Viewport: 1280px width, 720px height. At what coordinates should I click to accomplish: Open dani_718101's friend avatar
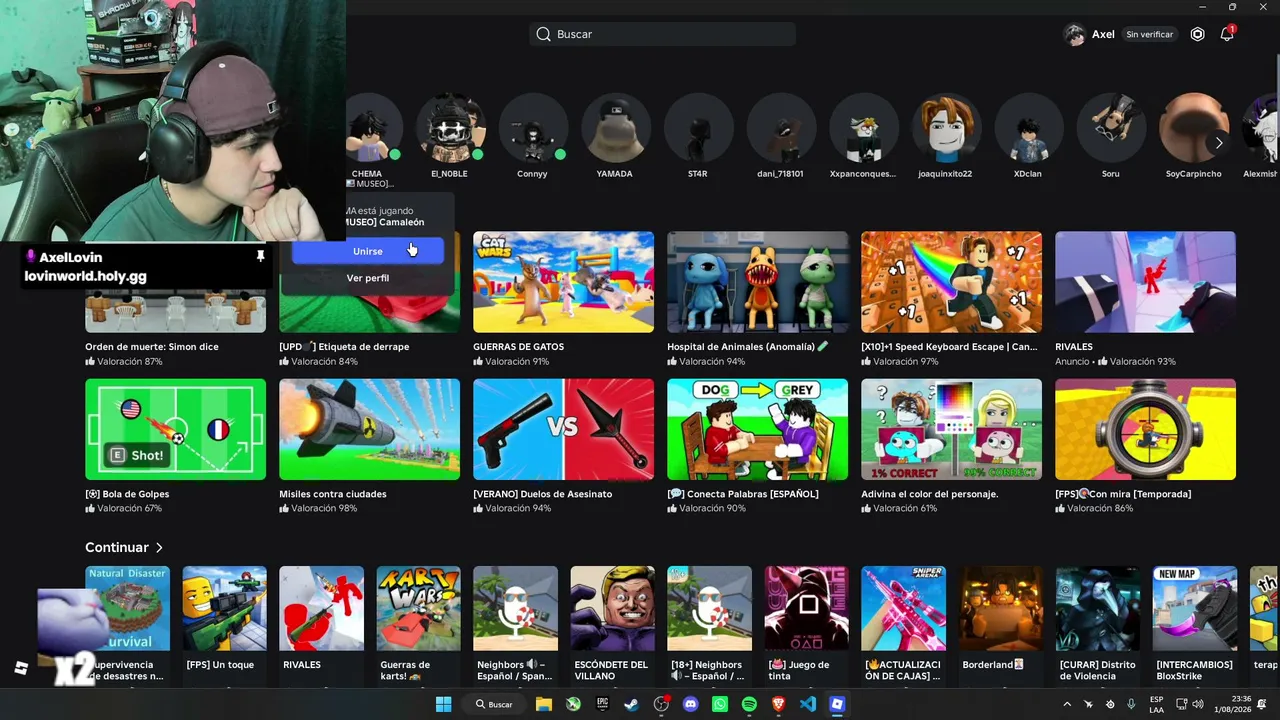coord(780,128)
